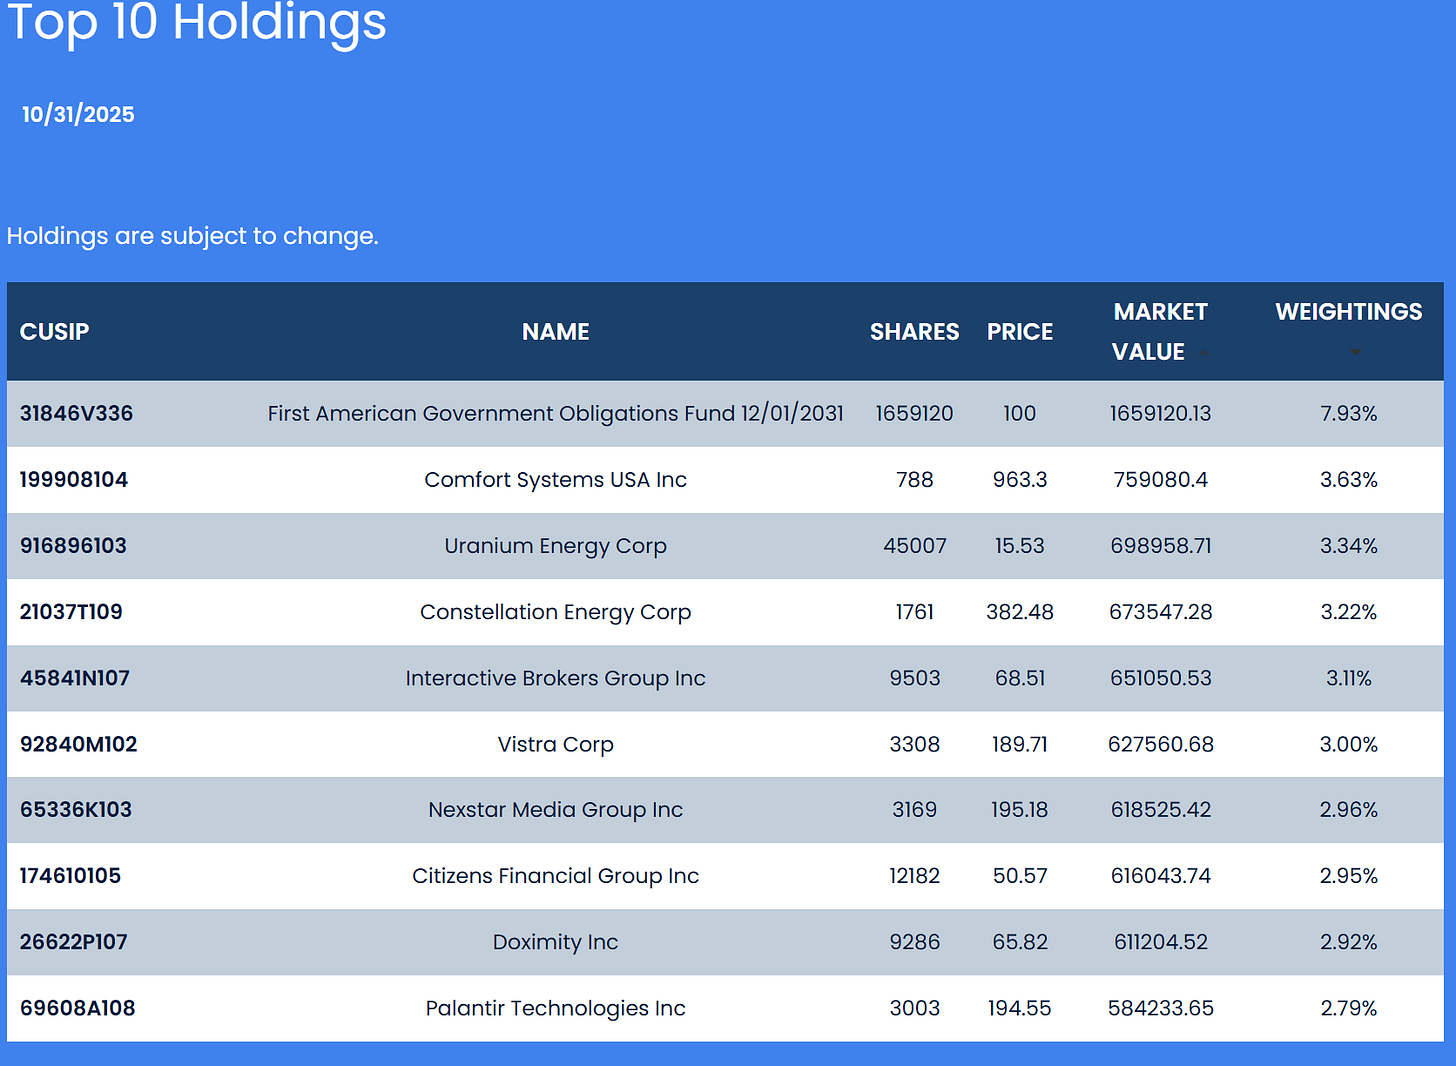Select CUSIP 199908104
Viewport: 1456px width, 1066px height.
click(x=74, y=480)
